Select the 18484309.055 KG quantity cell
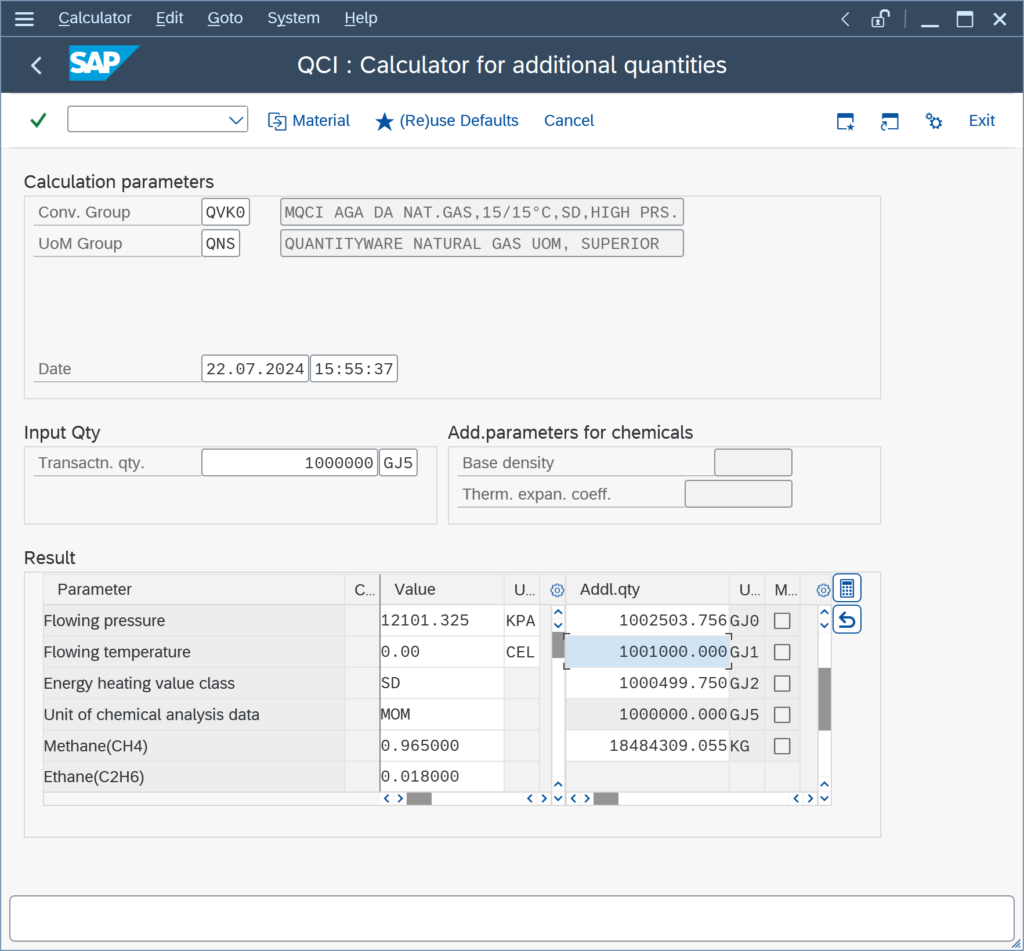The height and width of the screenshot is (951, 1024). click(647, 746)
